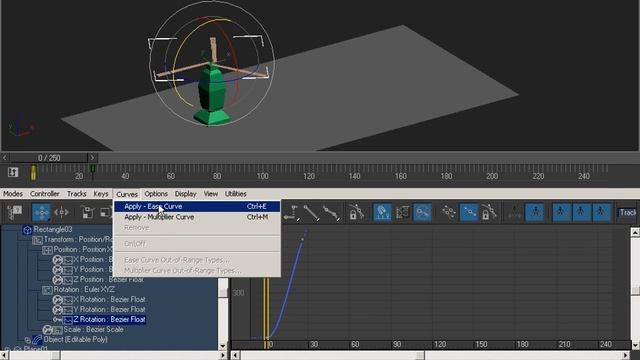Viewport: 640px width, 360px height.
Task: Click the axis tangent icon right of menu
Action: tap(291, 213)
